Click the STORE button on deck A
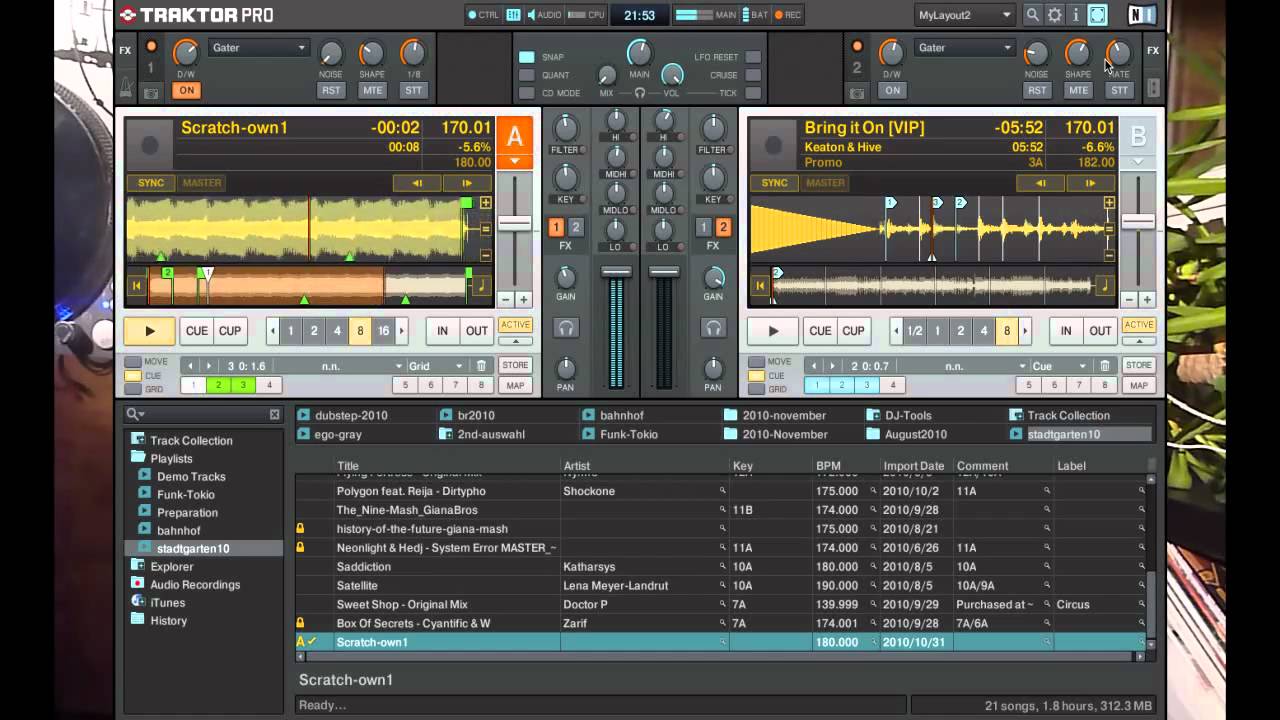This screenshot has width=1280, height=720. [515, 365]
